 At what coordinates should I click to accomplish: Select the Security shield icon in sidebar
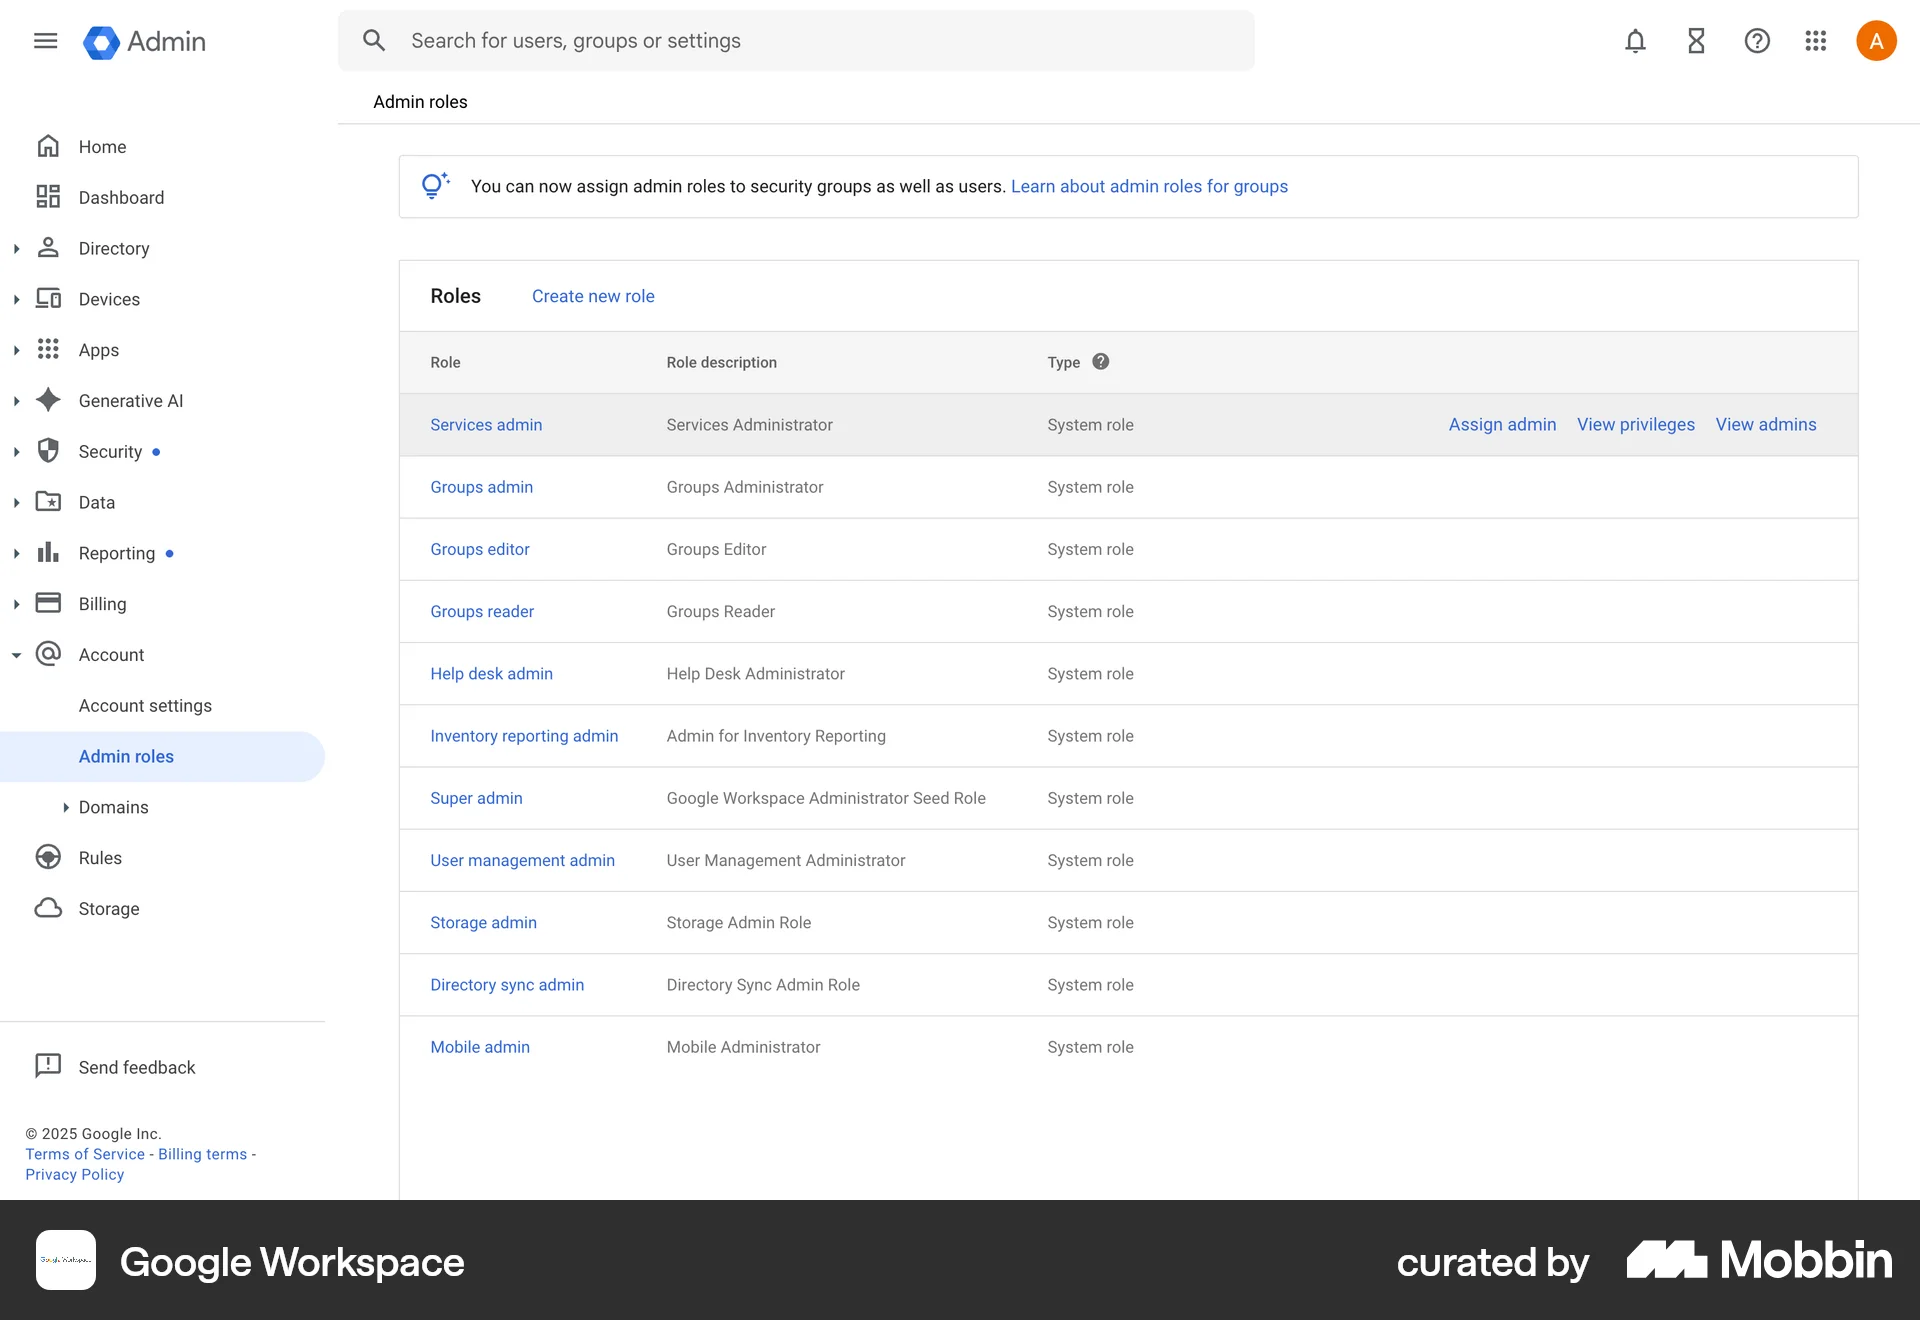pos(48,451)
